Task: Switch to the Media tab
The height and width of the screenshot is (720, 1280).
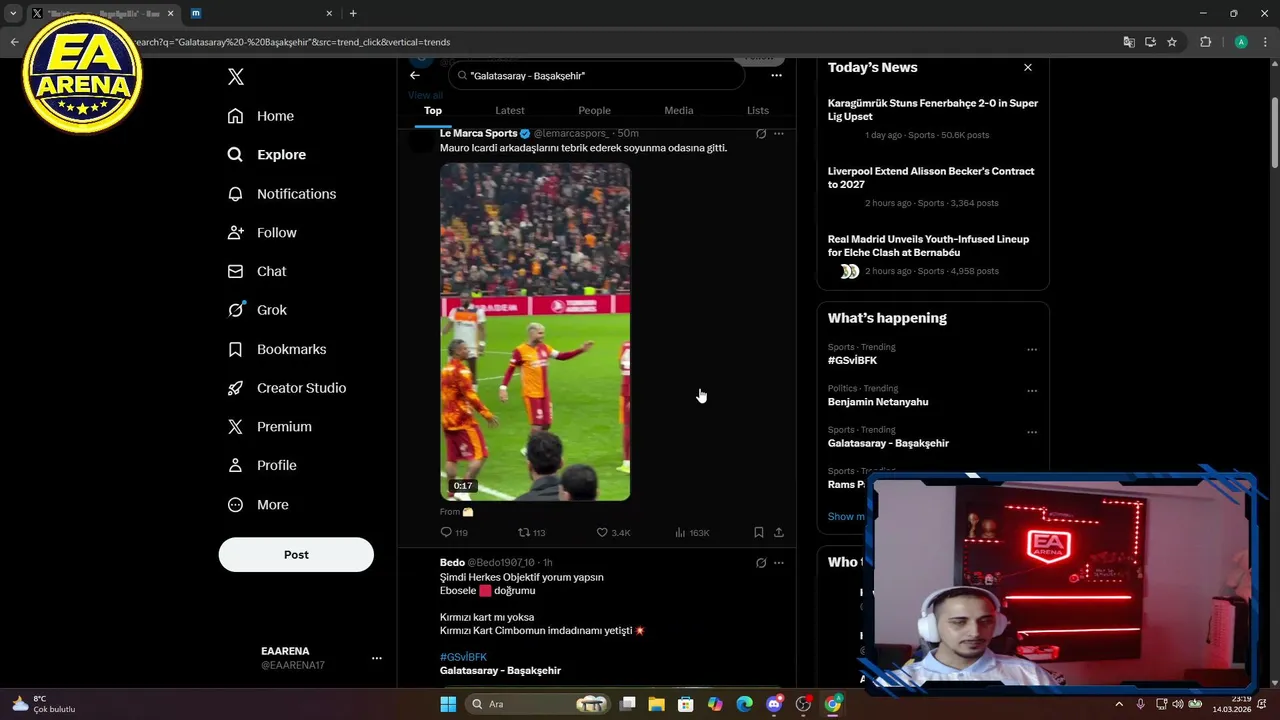Action: pyautogui.click(x=678, y=110)
